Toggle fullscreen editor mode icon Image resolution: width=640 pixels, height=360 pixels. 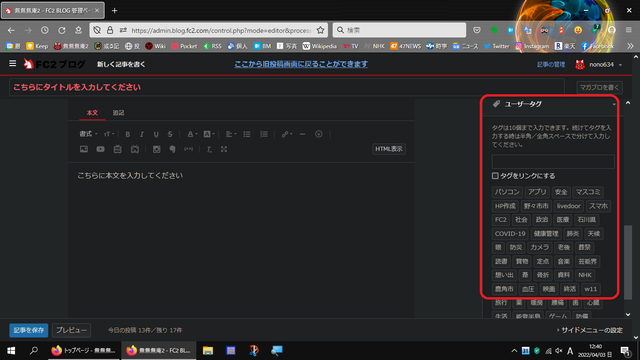click(224, 149)
